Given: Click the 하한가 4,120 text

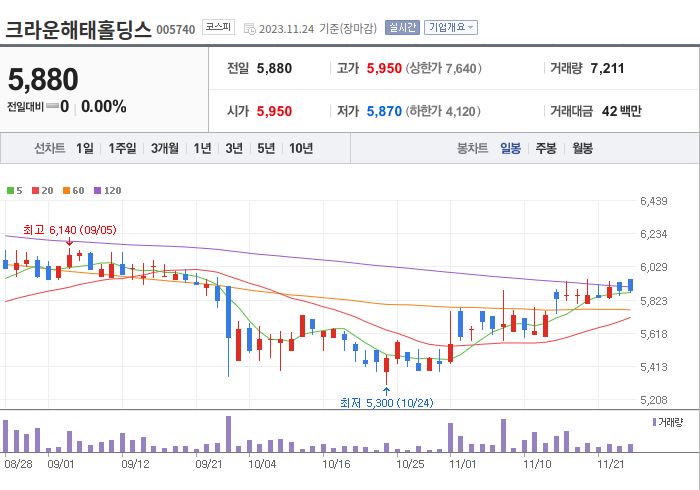Looking at the screenshot, I should pos(443,111).
